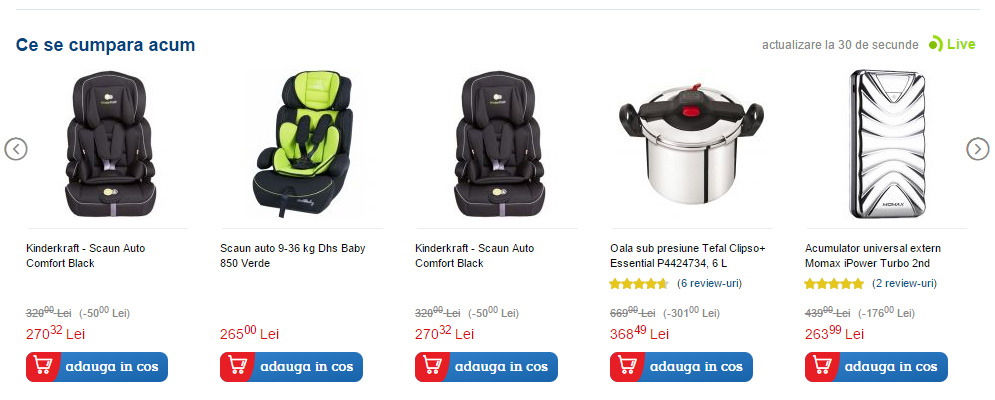The image size is (995, 400).
Task: View the Momax power bank image
Action: pos(887,145)
